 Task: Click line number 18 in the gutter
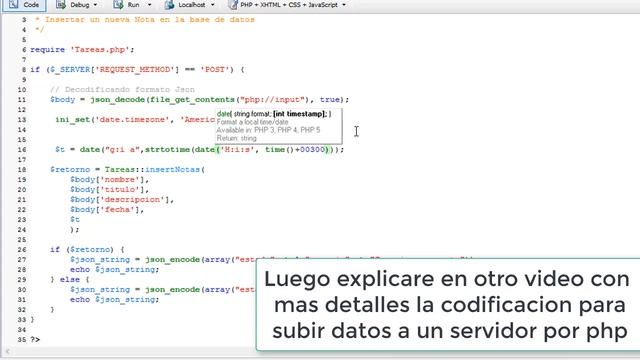tap(22, 169)
